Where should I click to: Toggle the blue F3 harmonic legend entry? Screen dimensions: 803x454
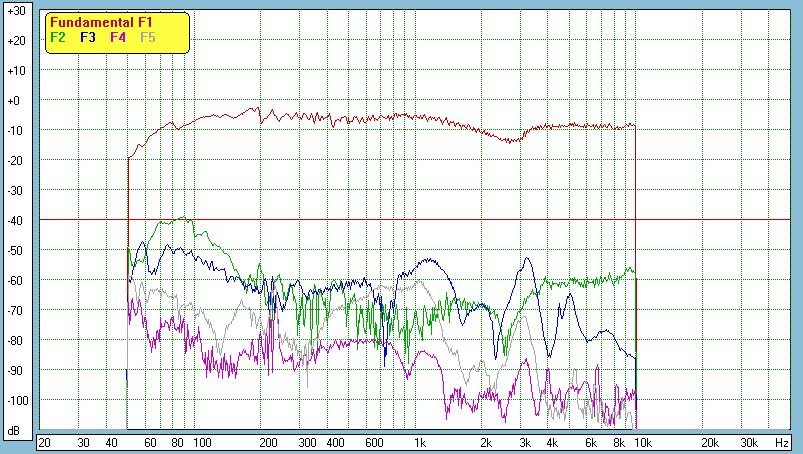(x=88, y=37)
